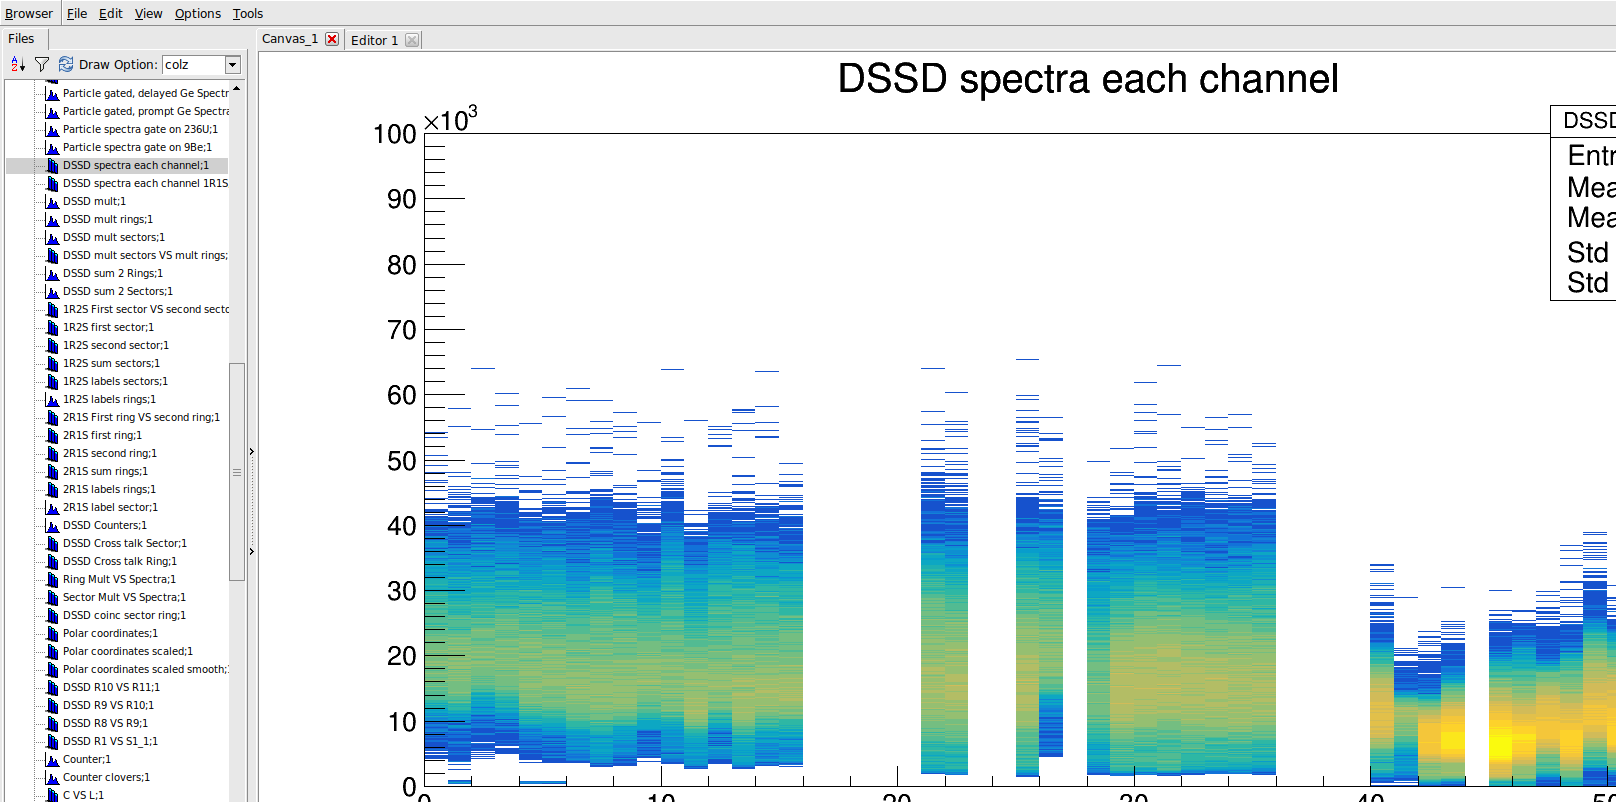Open the Draw Option dropdown arrow

point(232,65)
